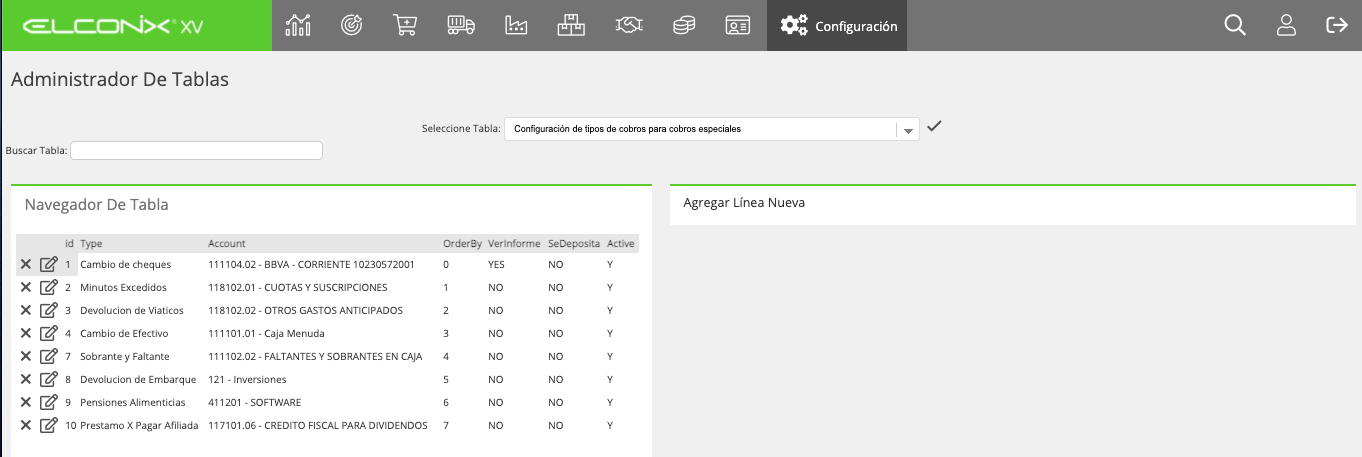1362x457 pixels.
Task: Select the Caja Menuda account cell
Action: pyautogui.click(x=266, y=333)
